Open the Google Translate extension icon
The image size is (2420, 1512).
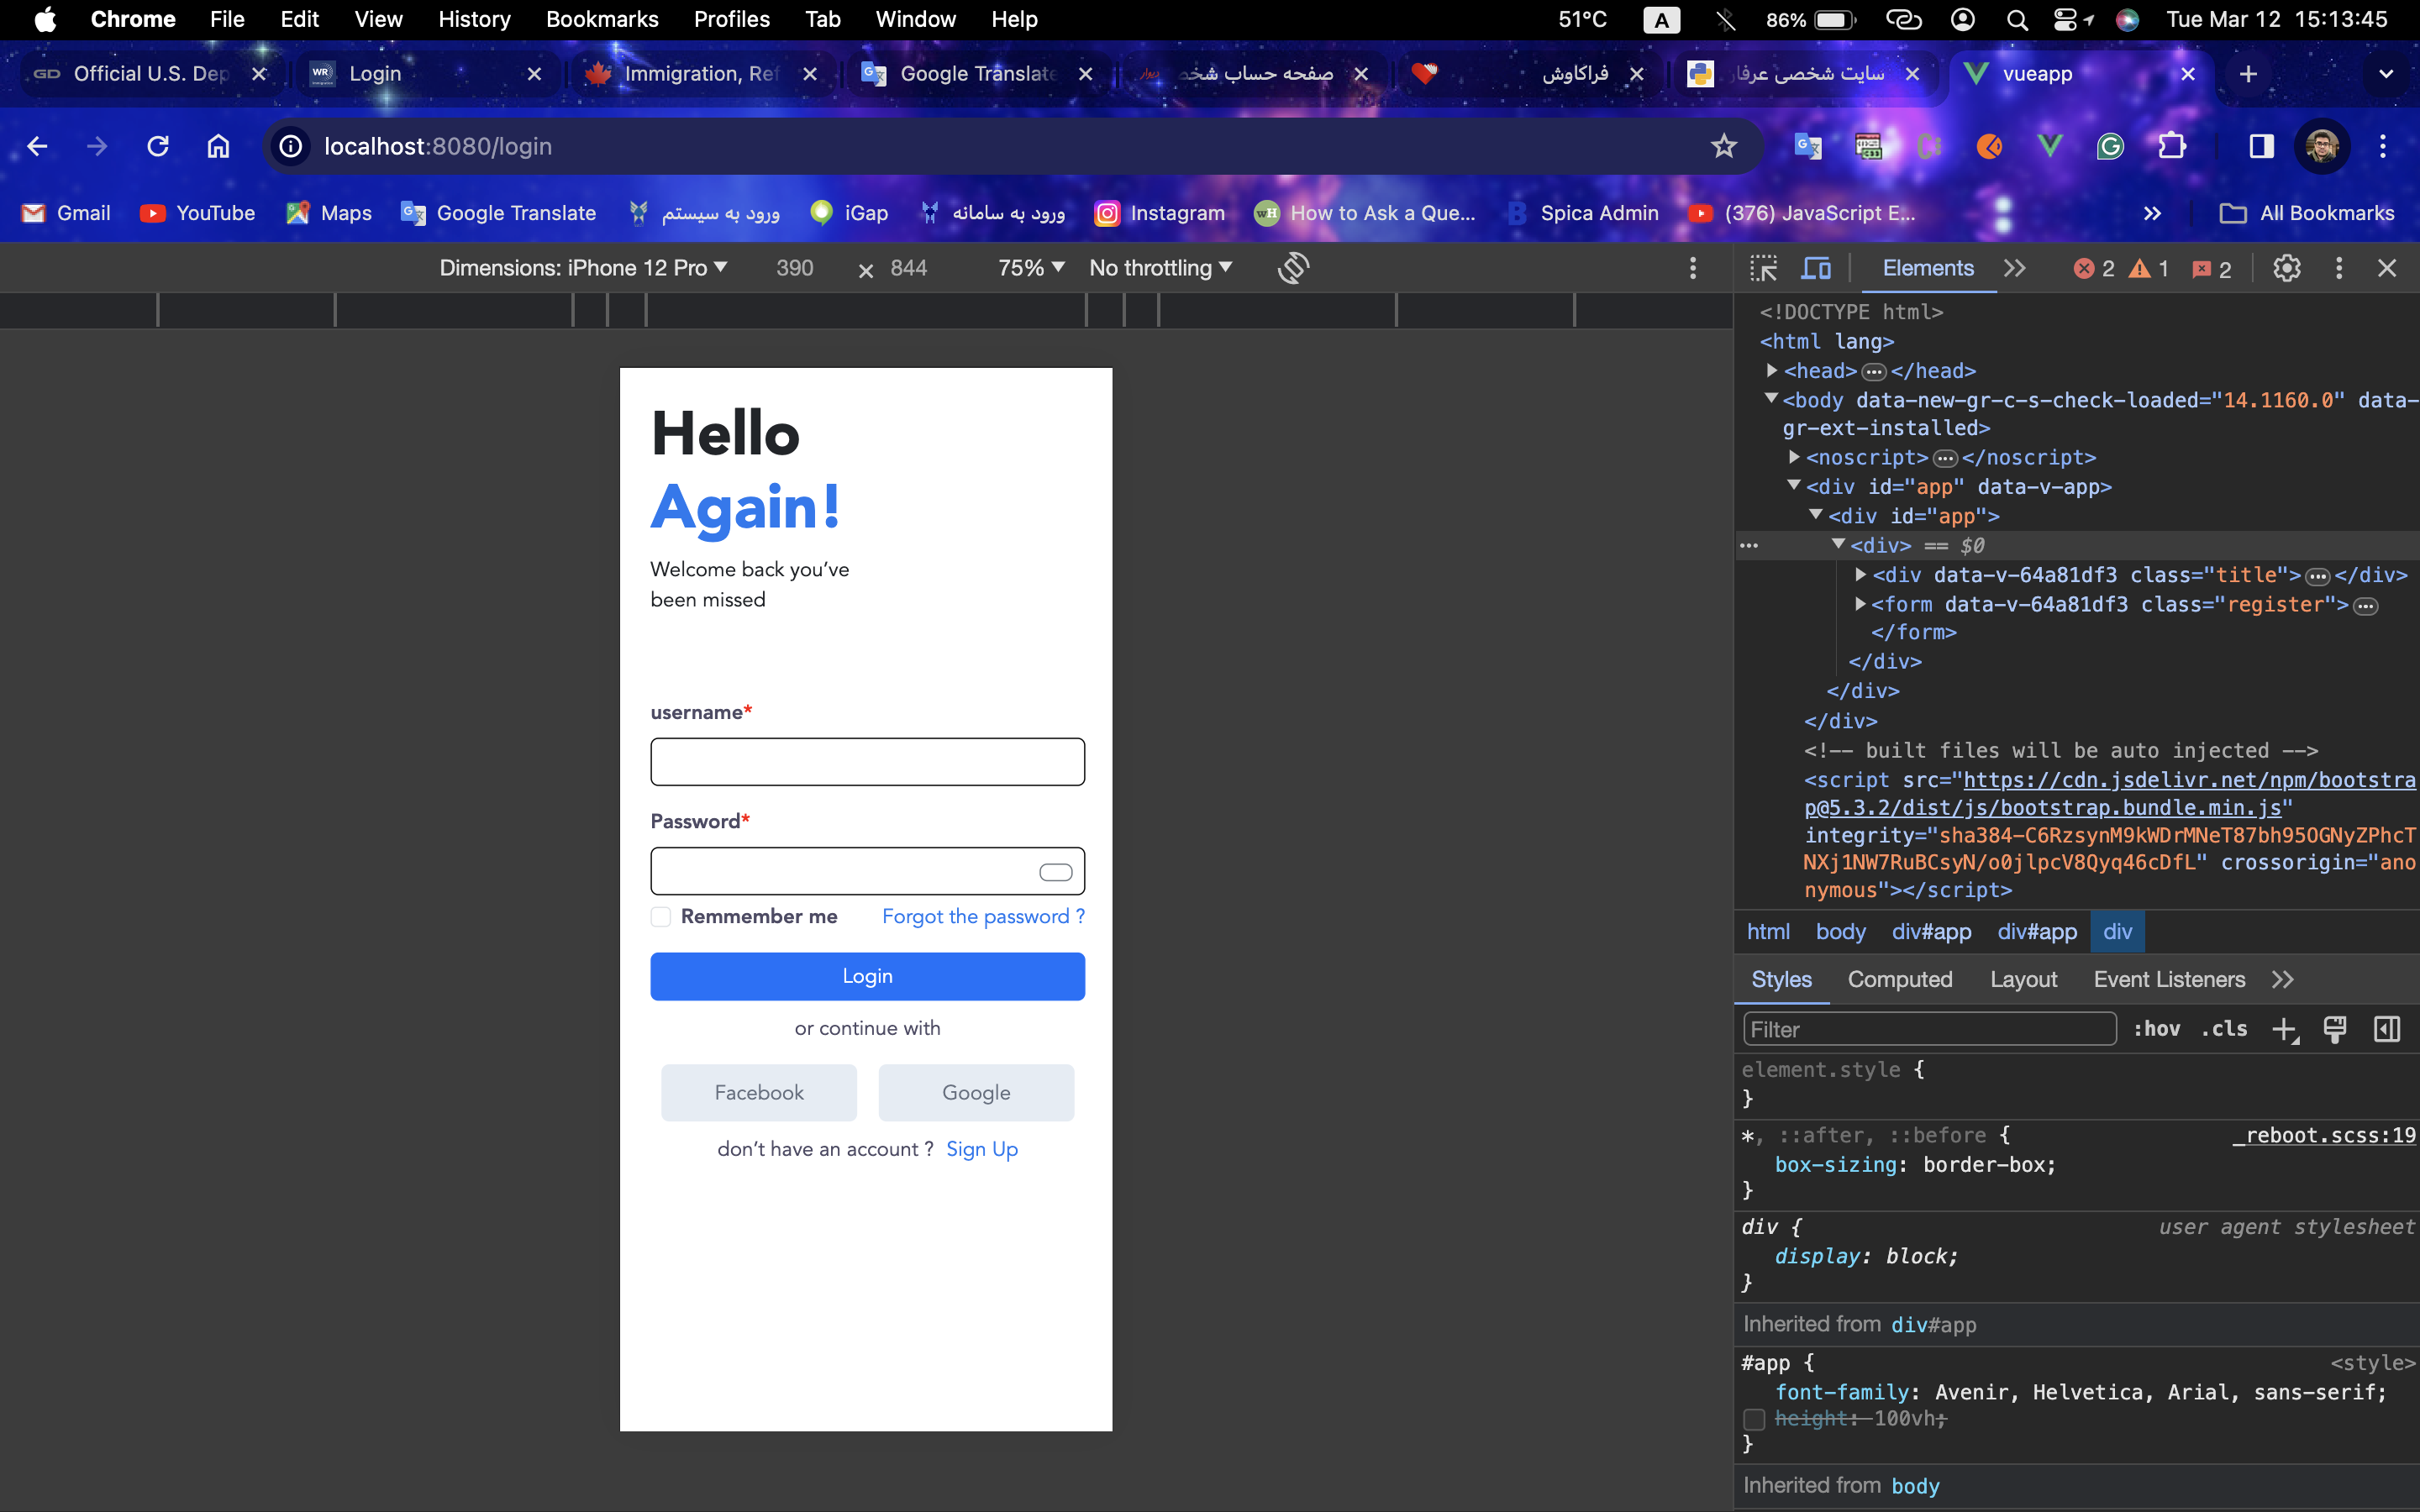point(1808,147)
